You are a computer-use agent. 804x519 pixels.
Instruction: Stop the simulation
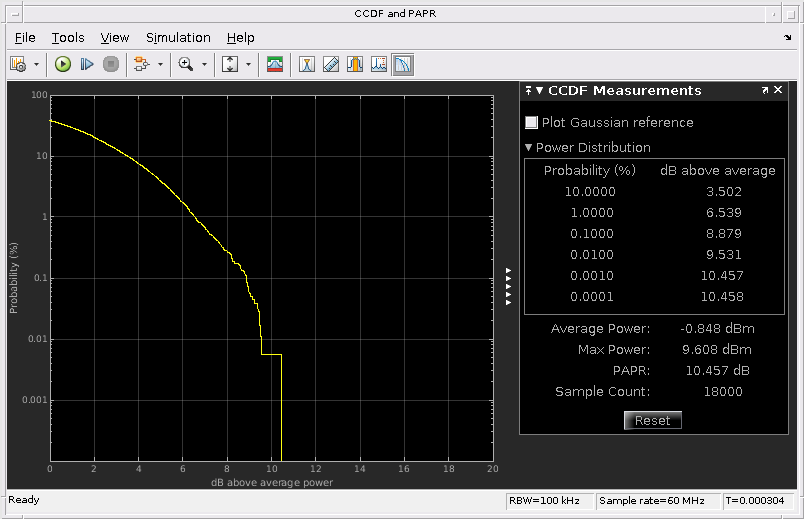pyautogui.click(x=111, y=65)
